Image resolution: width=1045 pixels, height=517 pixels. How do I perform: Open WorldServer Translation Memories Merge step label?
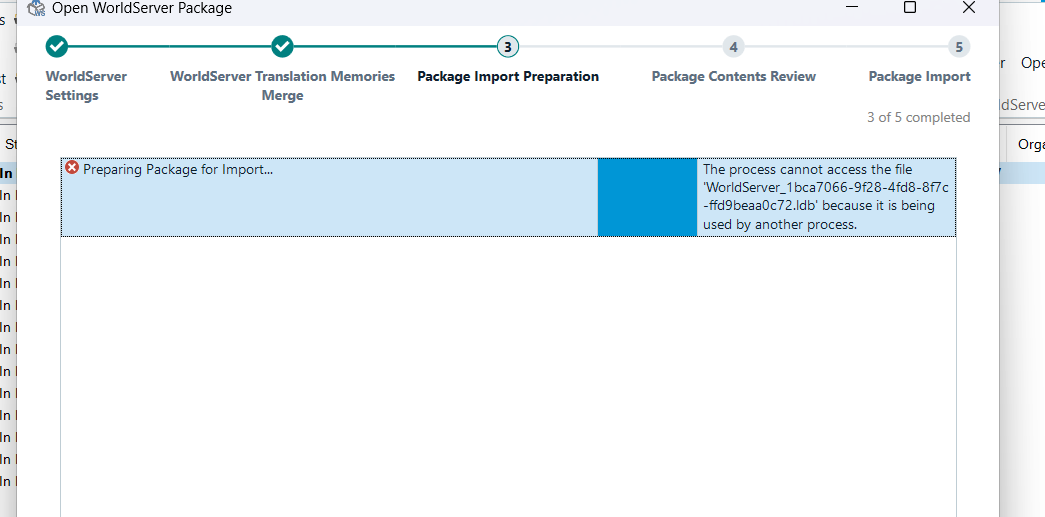pyautogui.click(x=283, y=86)
